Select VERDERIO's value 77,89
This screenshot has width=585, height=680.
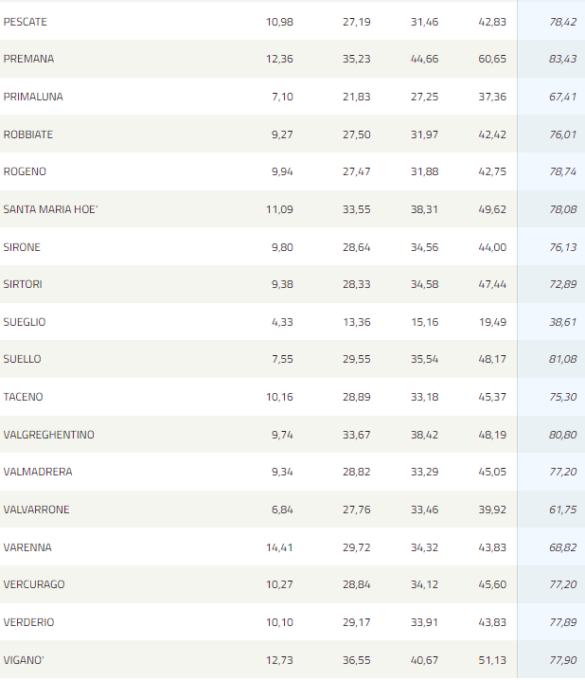click(563, 622)
